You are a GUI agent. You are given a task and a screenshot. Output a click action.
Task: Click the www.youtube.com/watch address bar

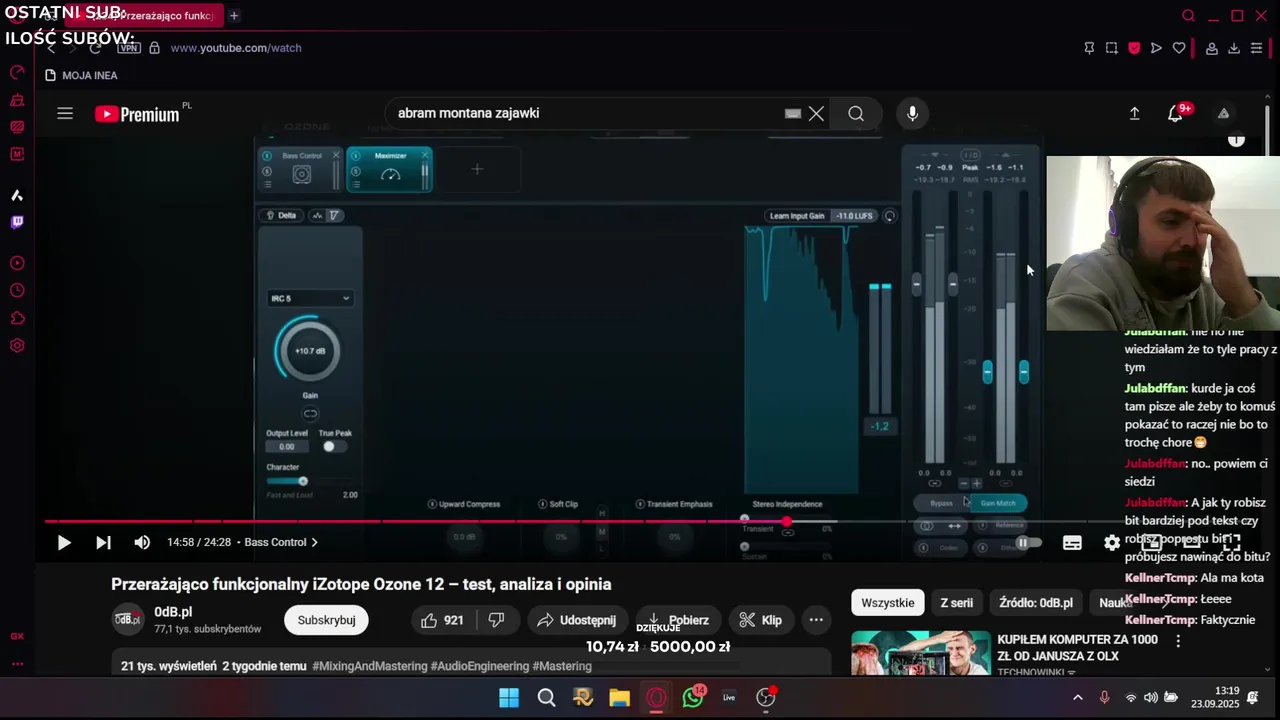pos(236,47)
